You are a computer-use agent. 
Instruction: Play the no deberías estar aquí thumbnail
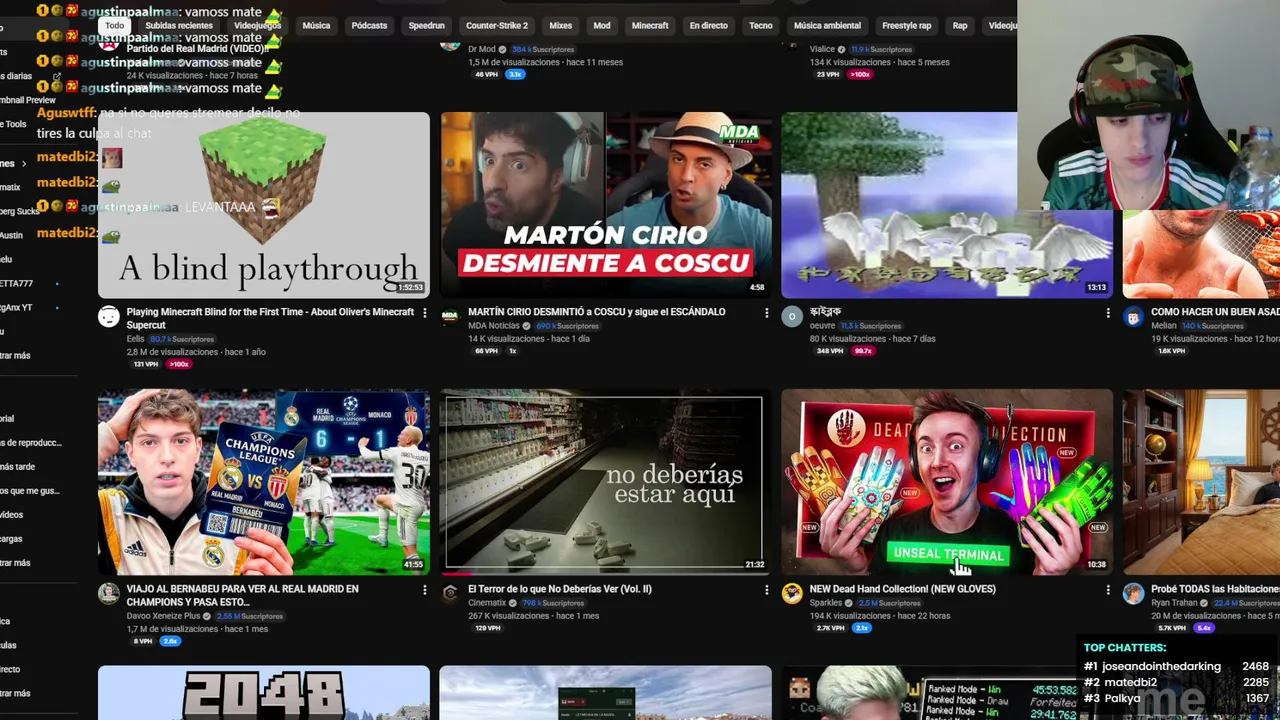tap(606, 482)
